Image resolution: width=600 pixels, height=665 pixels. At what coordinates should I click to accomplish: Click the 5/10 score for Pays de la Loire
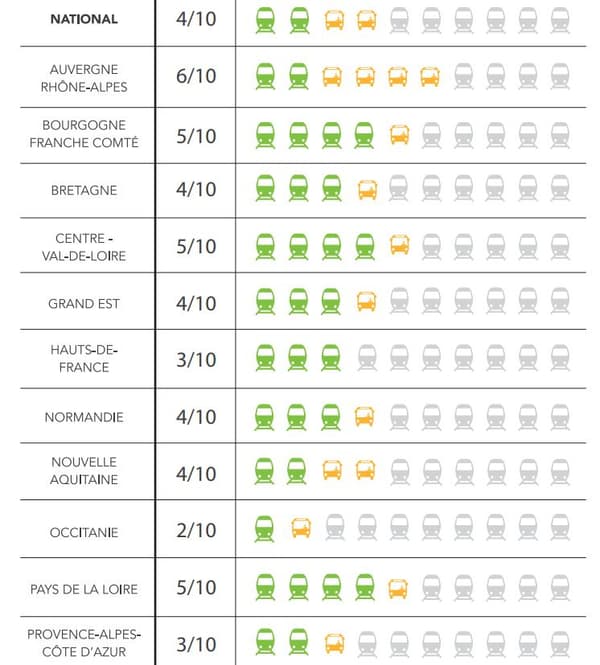[x=196, y=587]
